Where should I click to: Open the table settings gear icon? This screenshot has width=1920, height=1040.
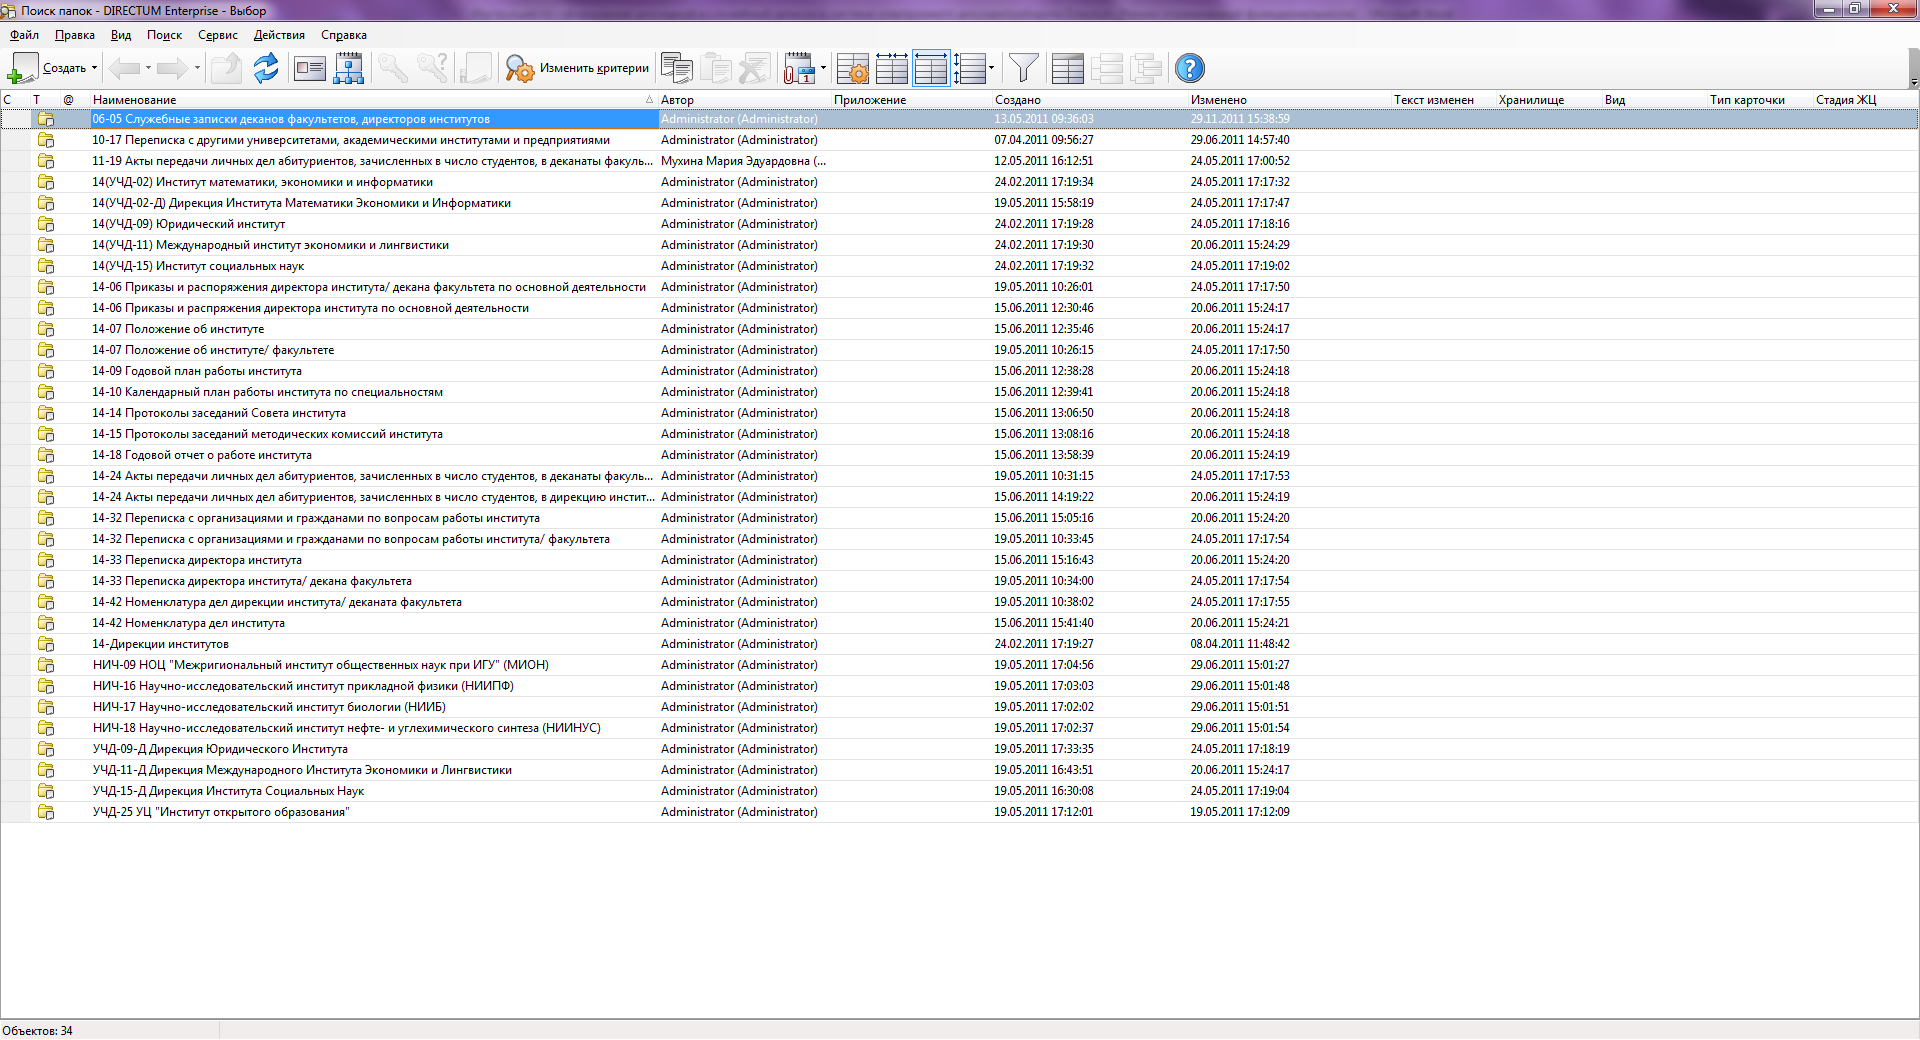point(853,68)
